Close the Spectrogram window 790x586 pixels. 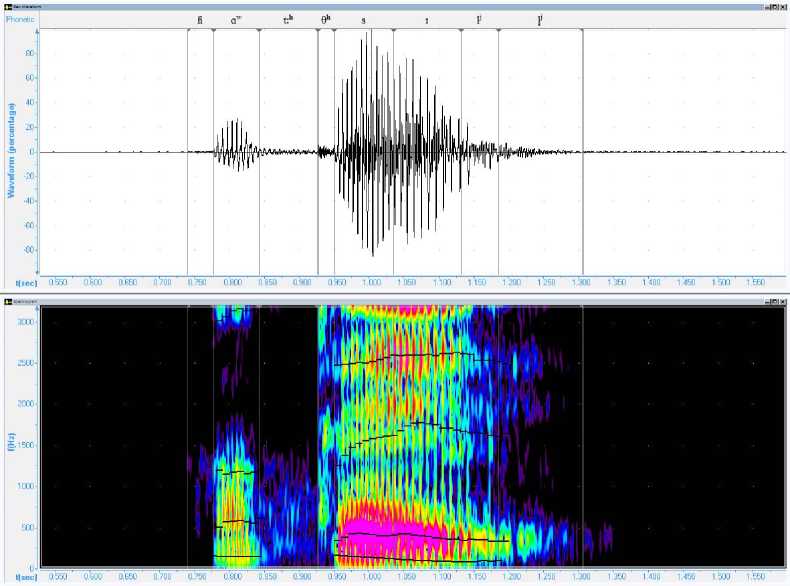[x=783, y=299]
